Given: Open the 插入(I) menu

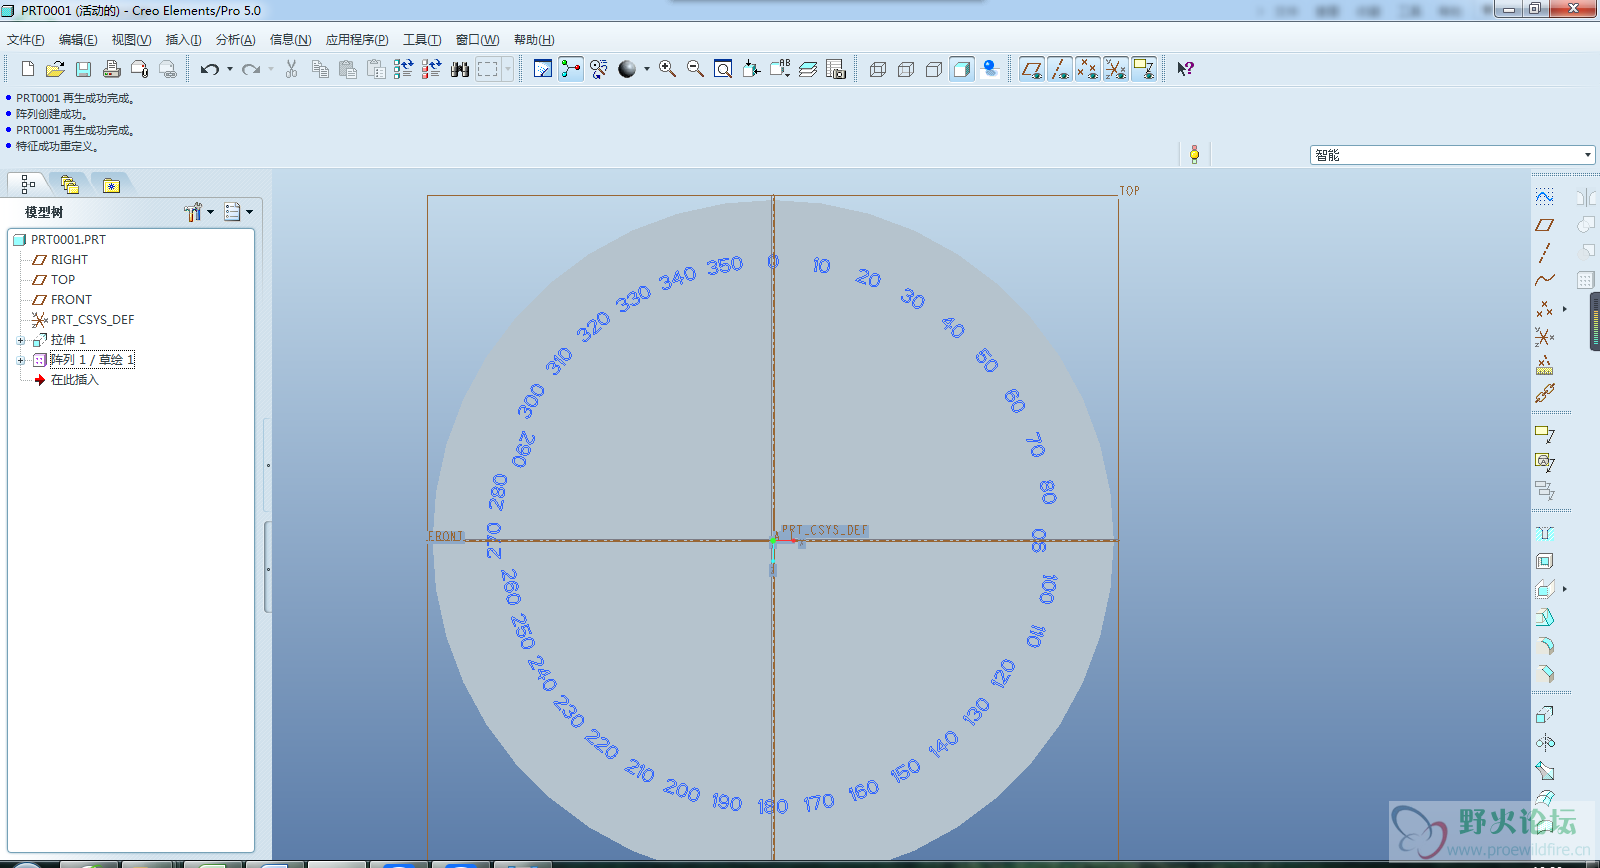Looking at the screenshot, I should (x=183, y=40).
